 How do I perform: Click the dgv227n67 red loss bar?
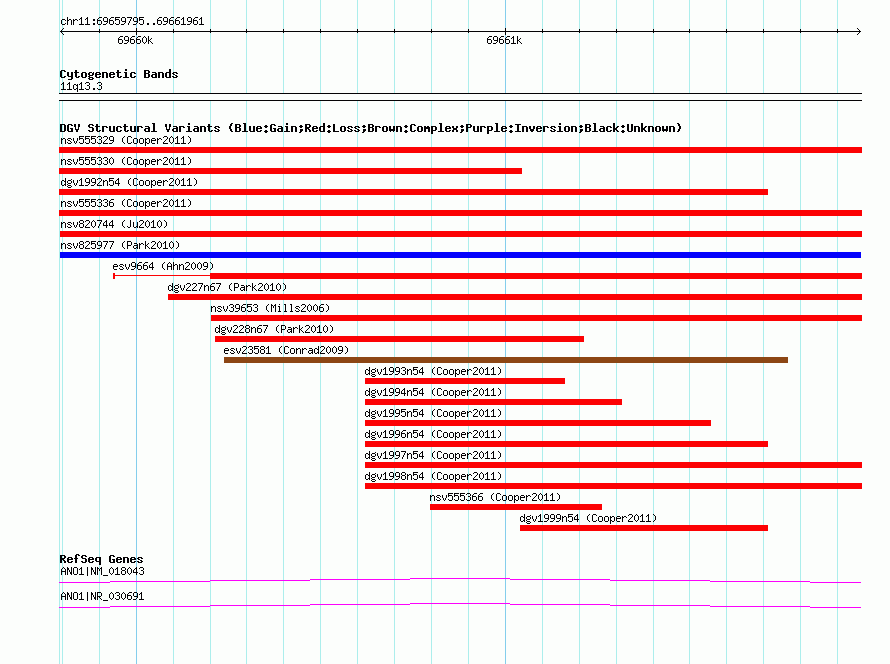[515, 297]
